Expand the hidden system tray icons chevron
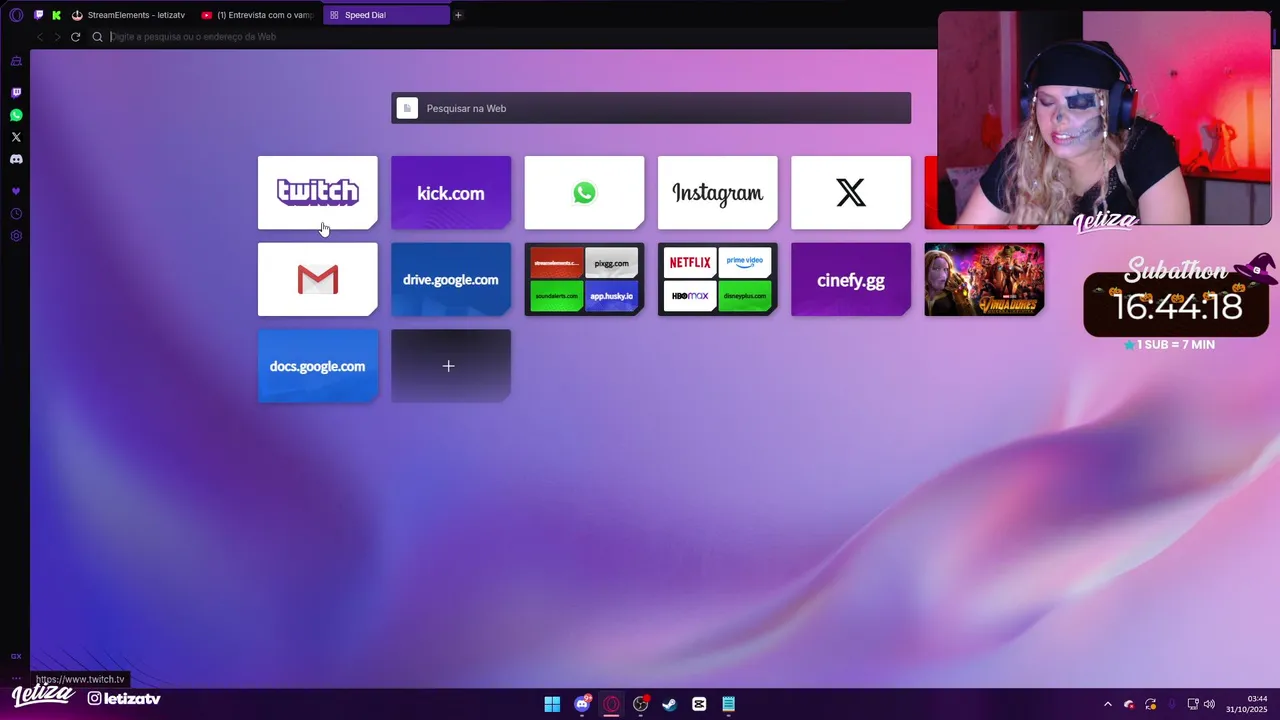1280x720 pixels. 1107,704
